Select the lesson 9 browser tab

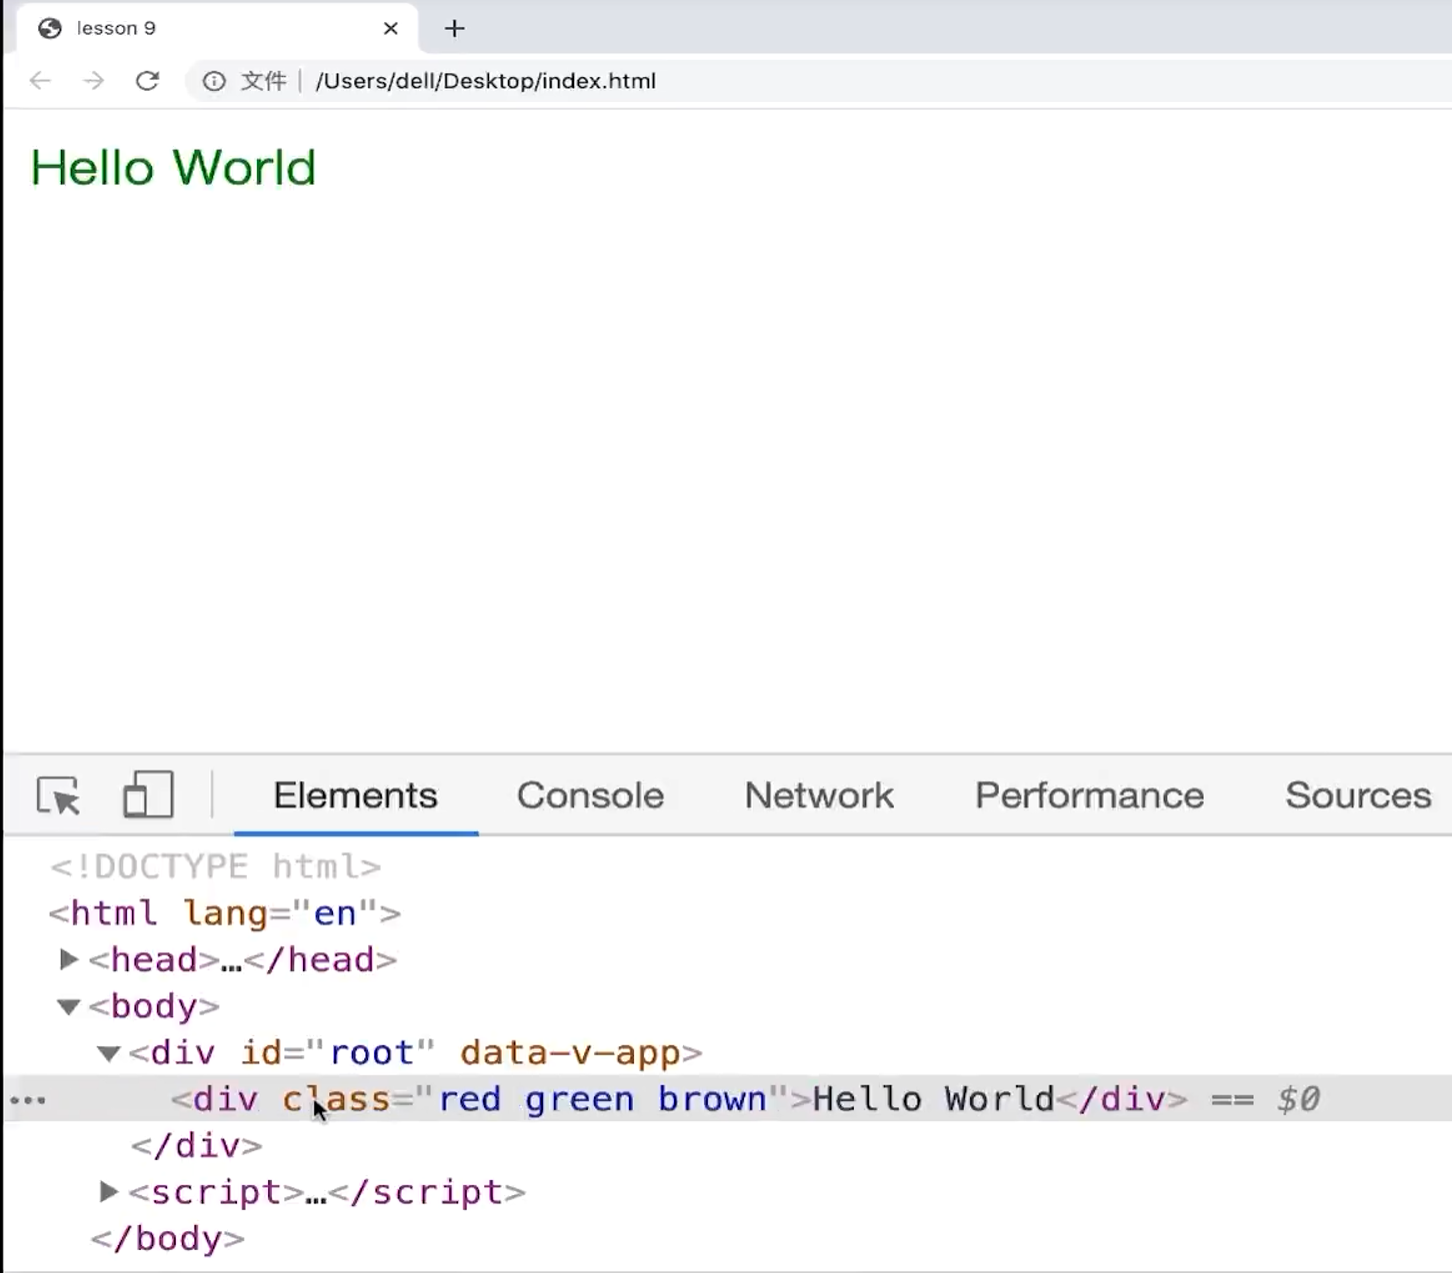(217, 28)
